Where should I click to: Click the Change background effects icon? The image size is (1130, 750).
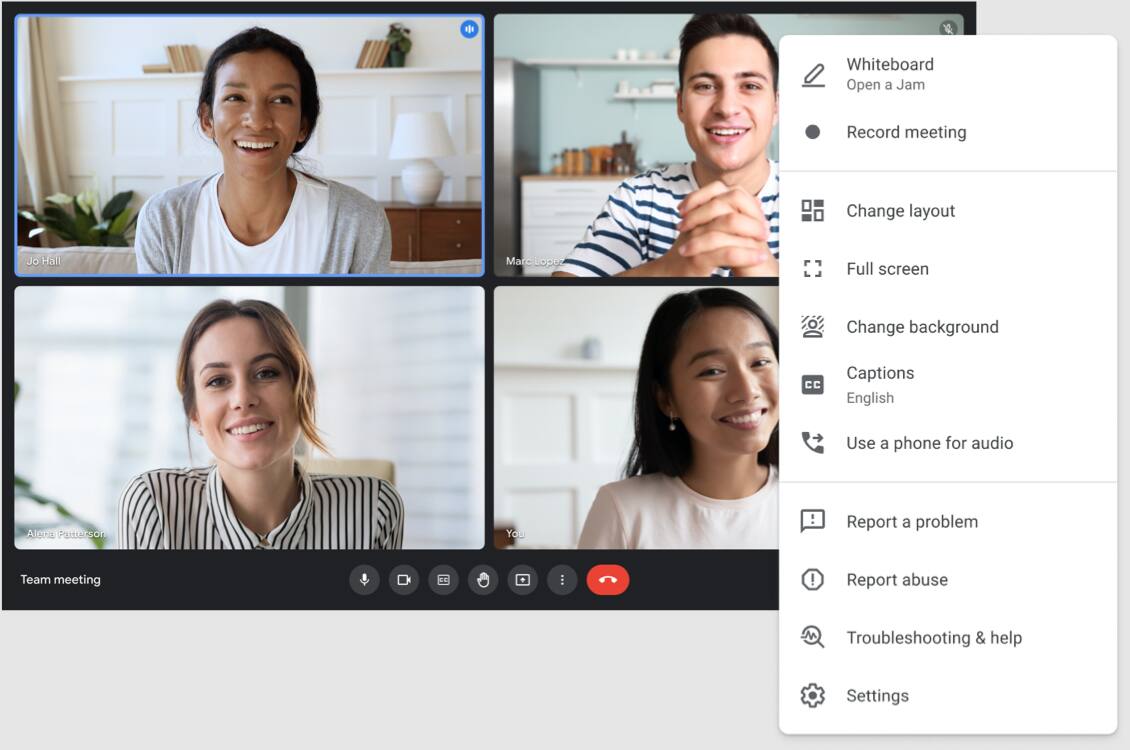[812, 326]
